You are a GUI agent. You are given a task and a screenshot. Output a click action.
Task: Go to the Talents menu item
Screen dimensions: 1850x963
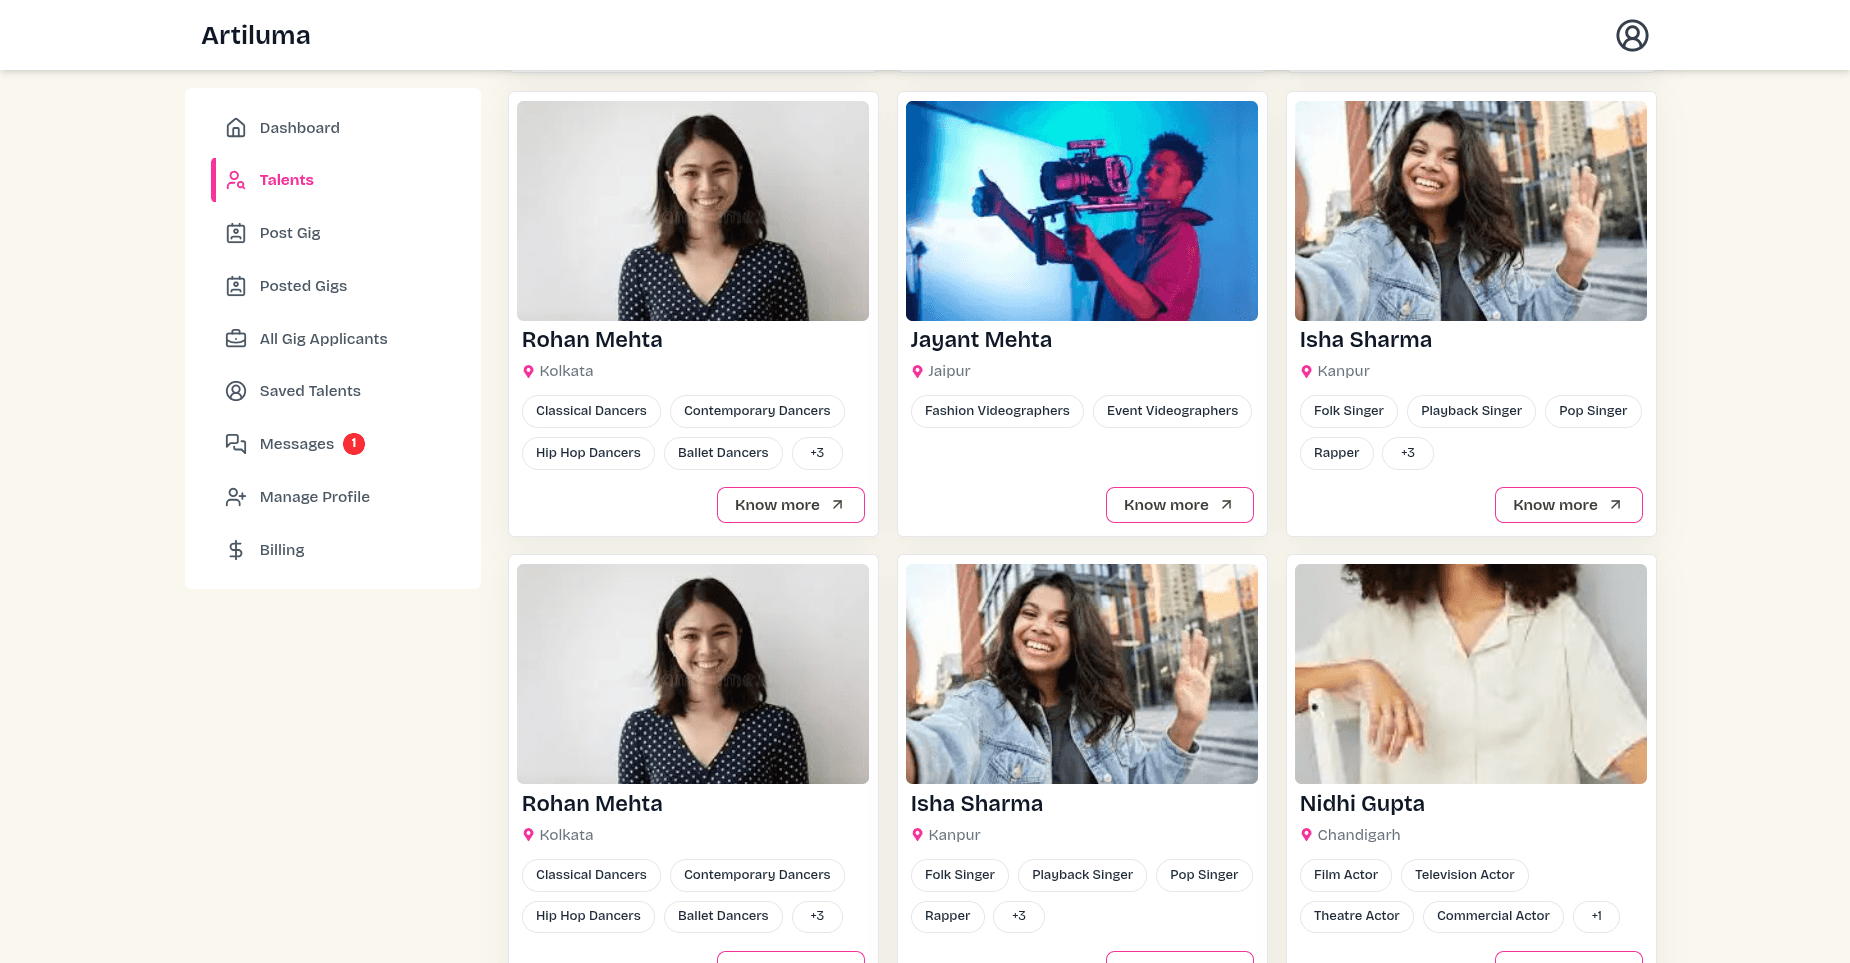tap(286, 180)
